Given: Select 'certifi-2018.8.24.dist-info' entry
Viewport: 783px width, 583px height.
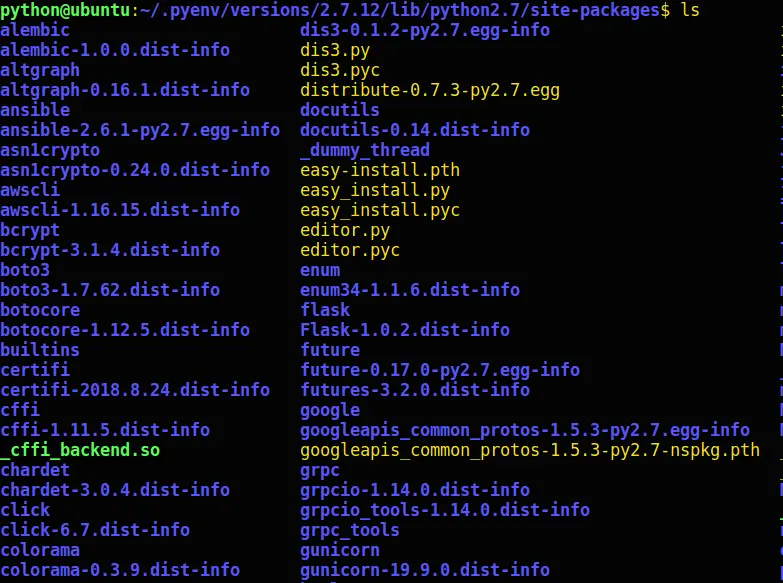Looking at the screenshot, I should 135,390.
